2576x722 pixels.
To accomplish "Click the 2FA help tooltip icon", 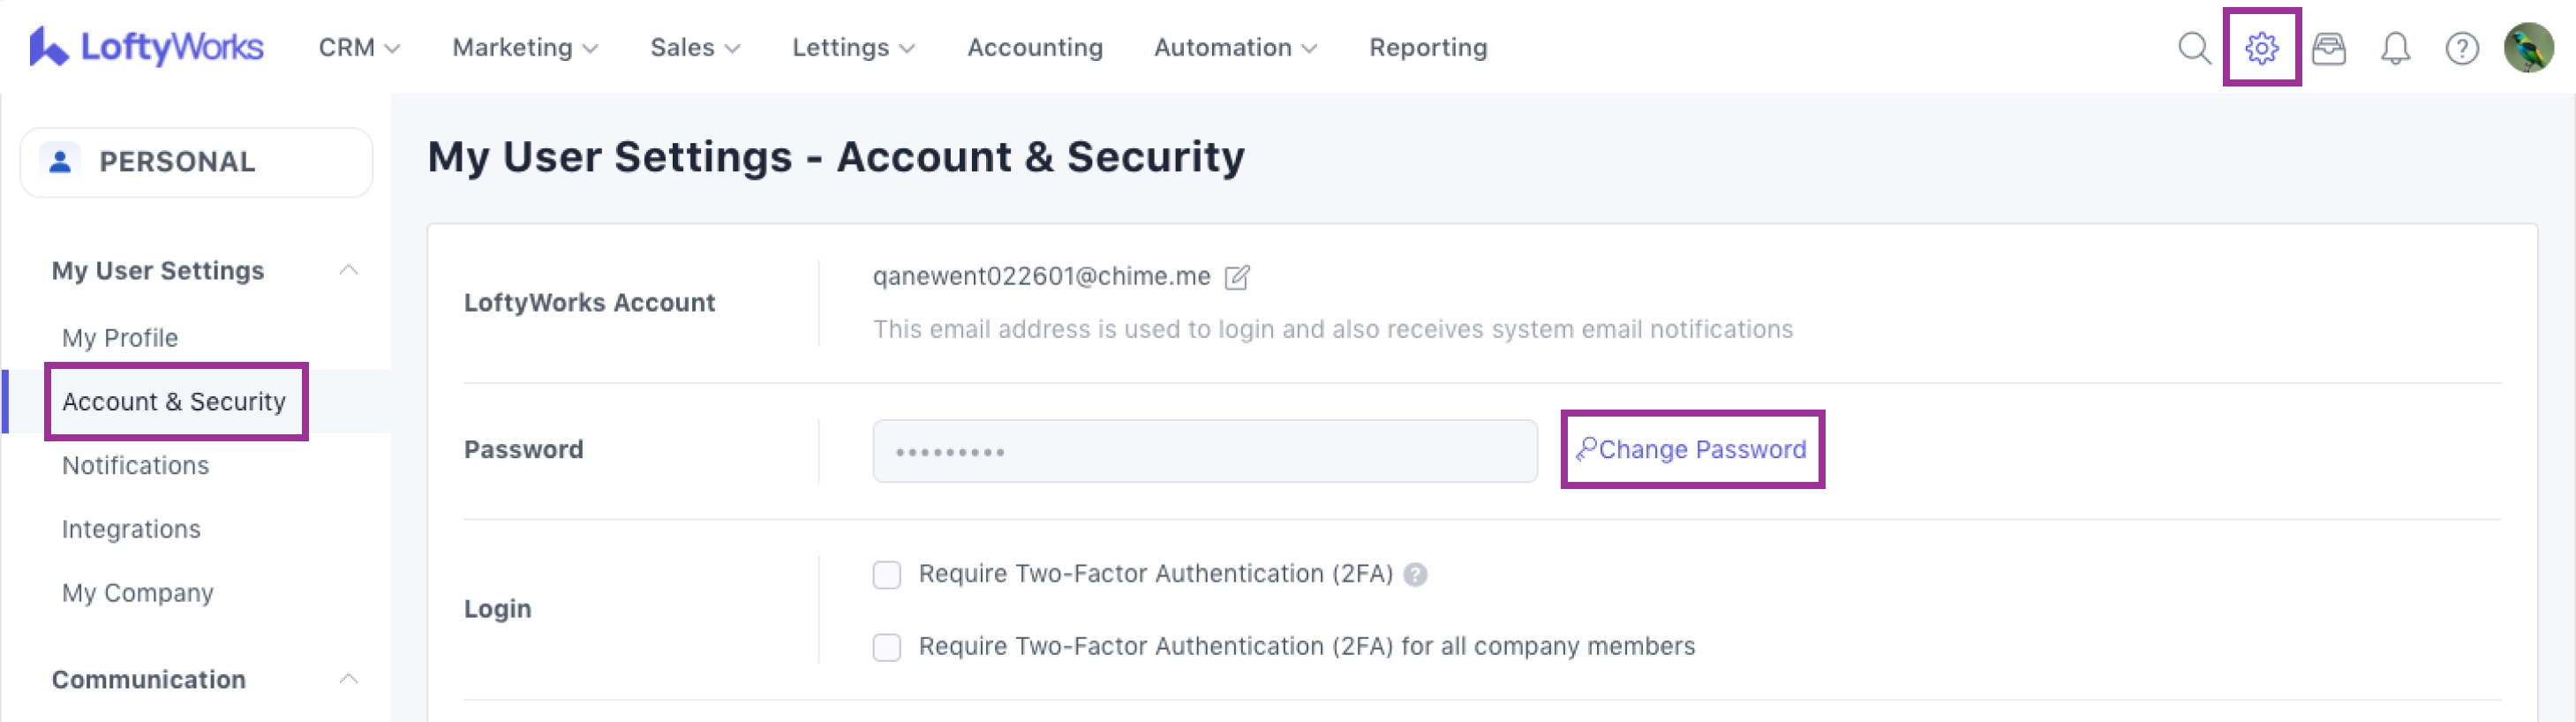I will (x=1415, y=574).
